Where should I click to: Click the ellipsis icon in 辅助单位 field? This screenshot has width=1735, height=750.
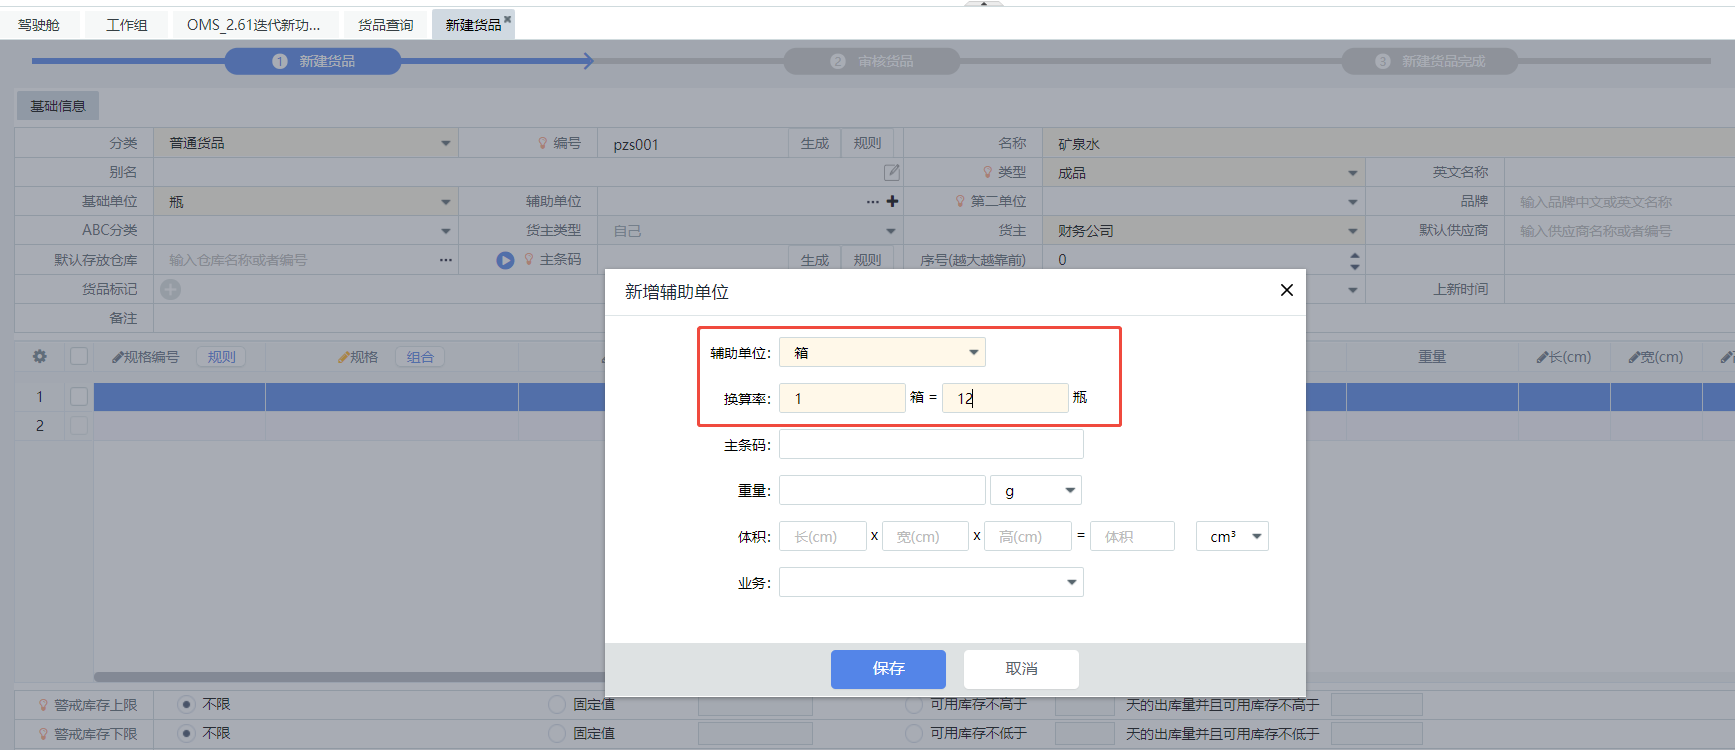coord(872,201)
